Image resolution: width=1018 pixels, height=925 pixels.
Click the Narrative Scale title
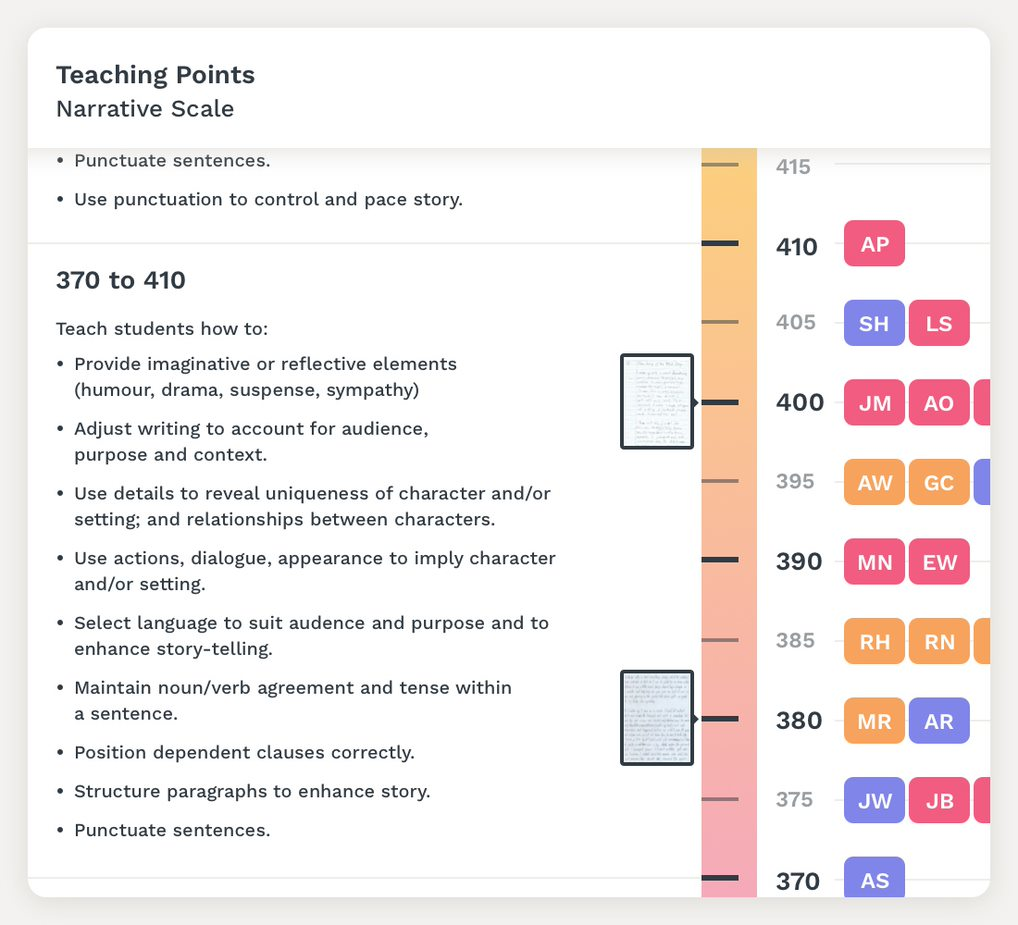pos(145,108)
